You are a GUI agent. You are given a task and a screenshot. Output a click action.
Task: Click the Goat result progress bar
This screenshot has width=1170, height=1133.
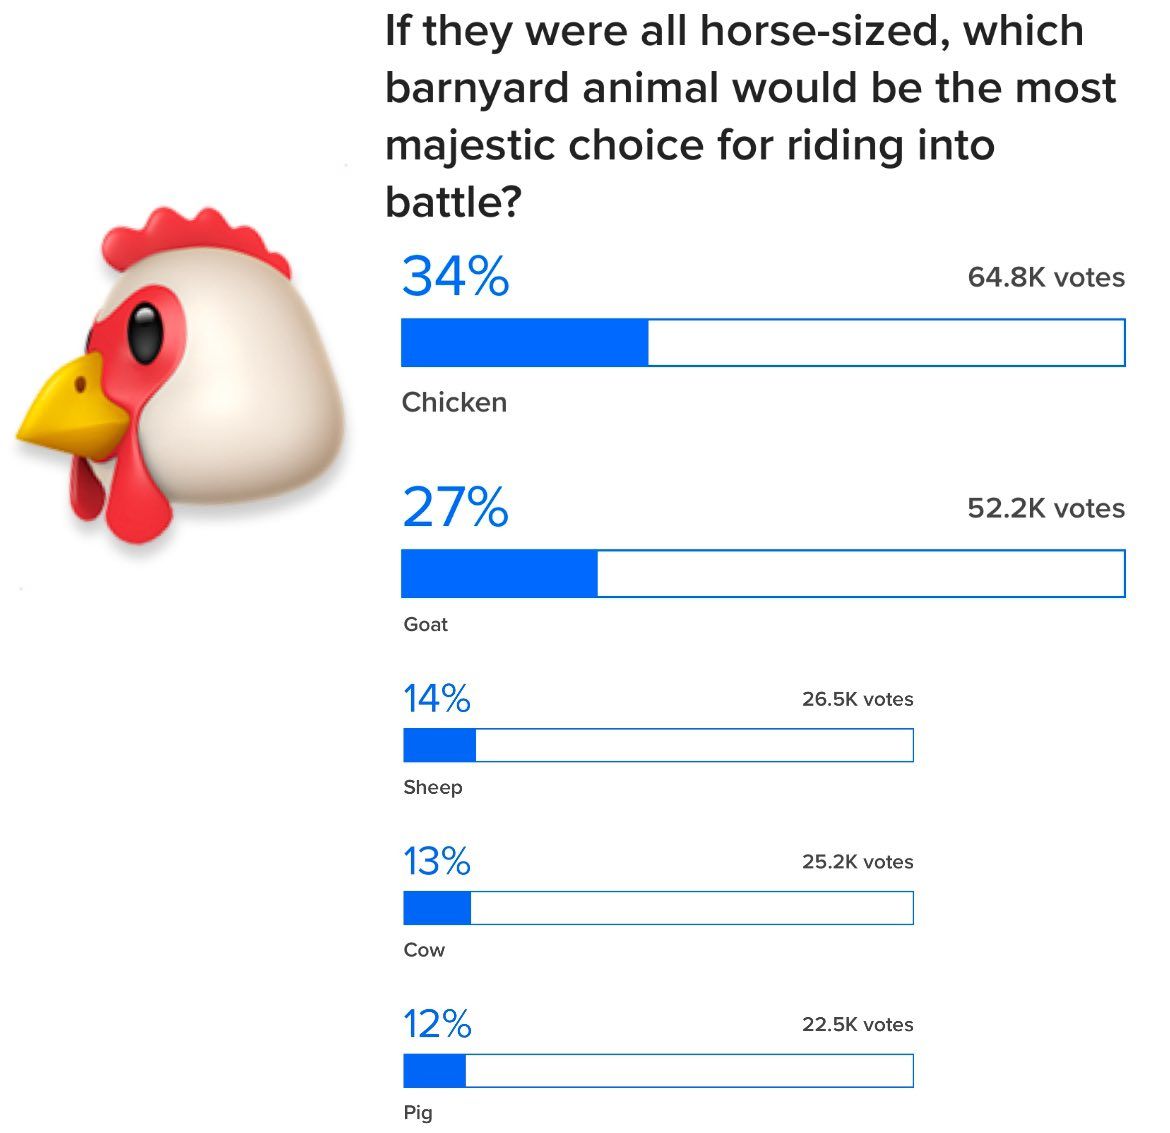(763, 574)
